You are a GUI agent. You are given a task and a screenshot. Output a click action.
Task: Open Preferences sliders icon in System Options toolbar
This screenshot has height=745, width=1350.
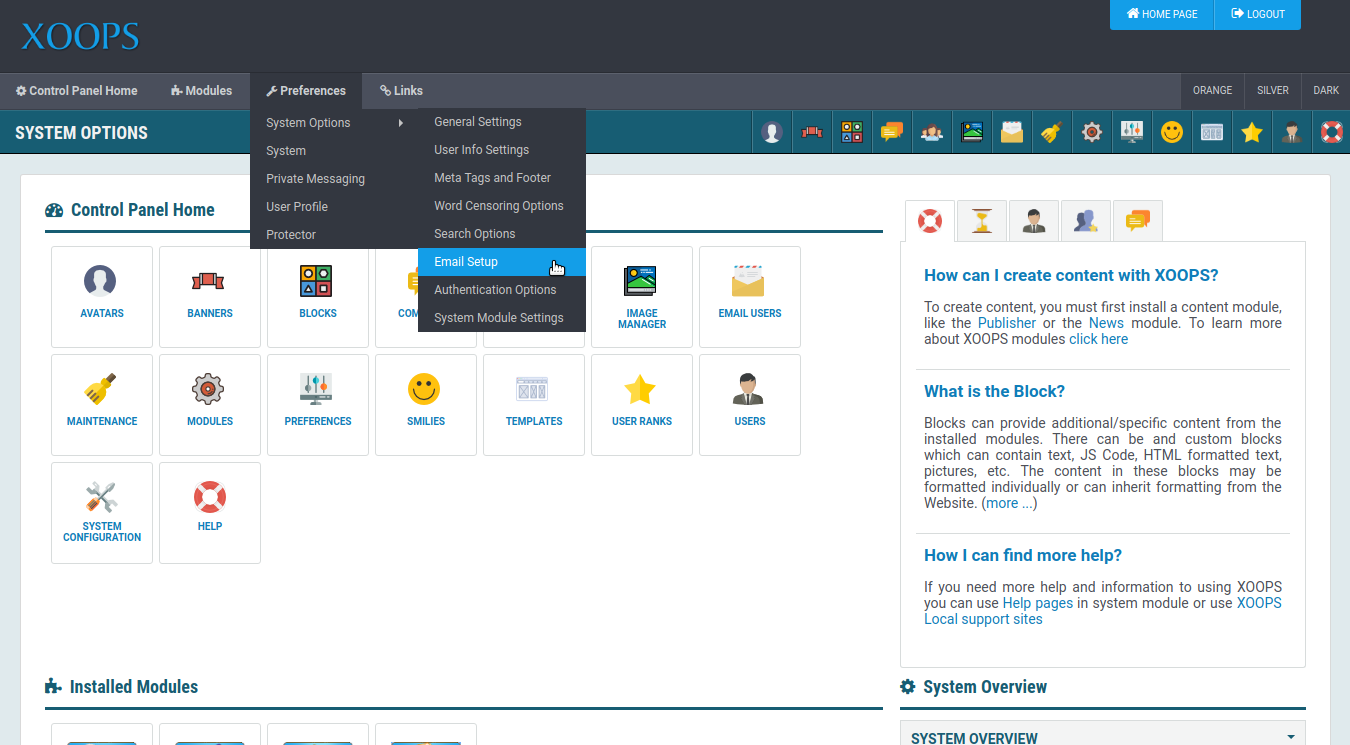point(1132,132)
